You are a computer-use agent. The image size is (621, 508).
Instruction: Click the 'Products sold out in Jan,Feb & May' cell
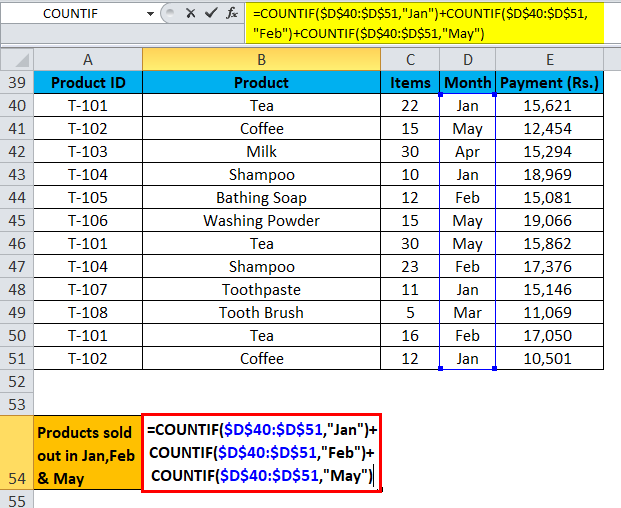(88, 453)
